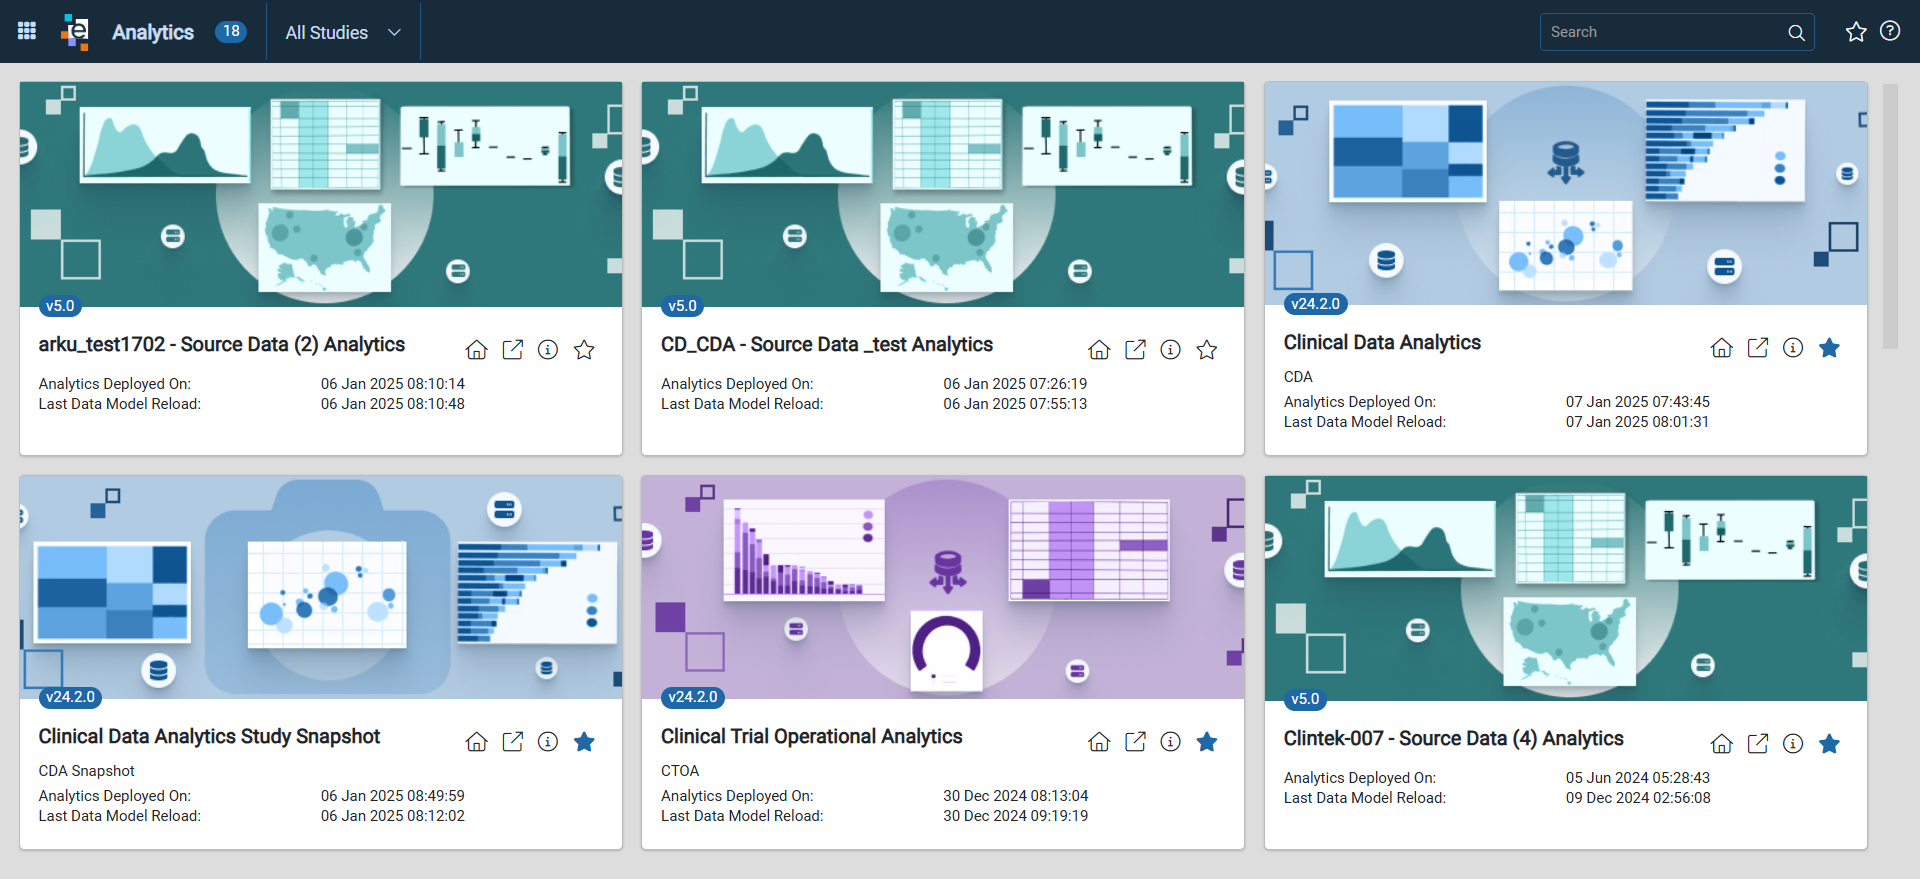Click the search magnifier icon
Viewport: 1920px width, 879px height.
pos(1796,32)
